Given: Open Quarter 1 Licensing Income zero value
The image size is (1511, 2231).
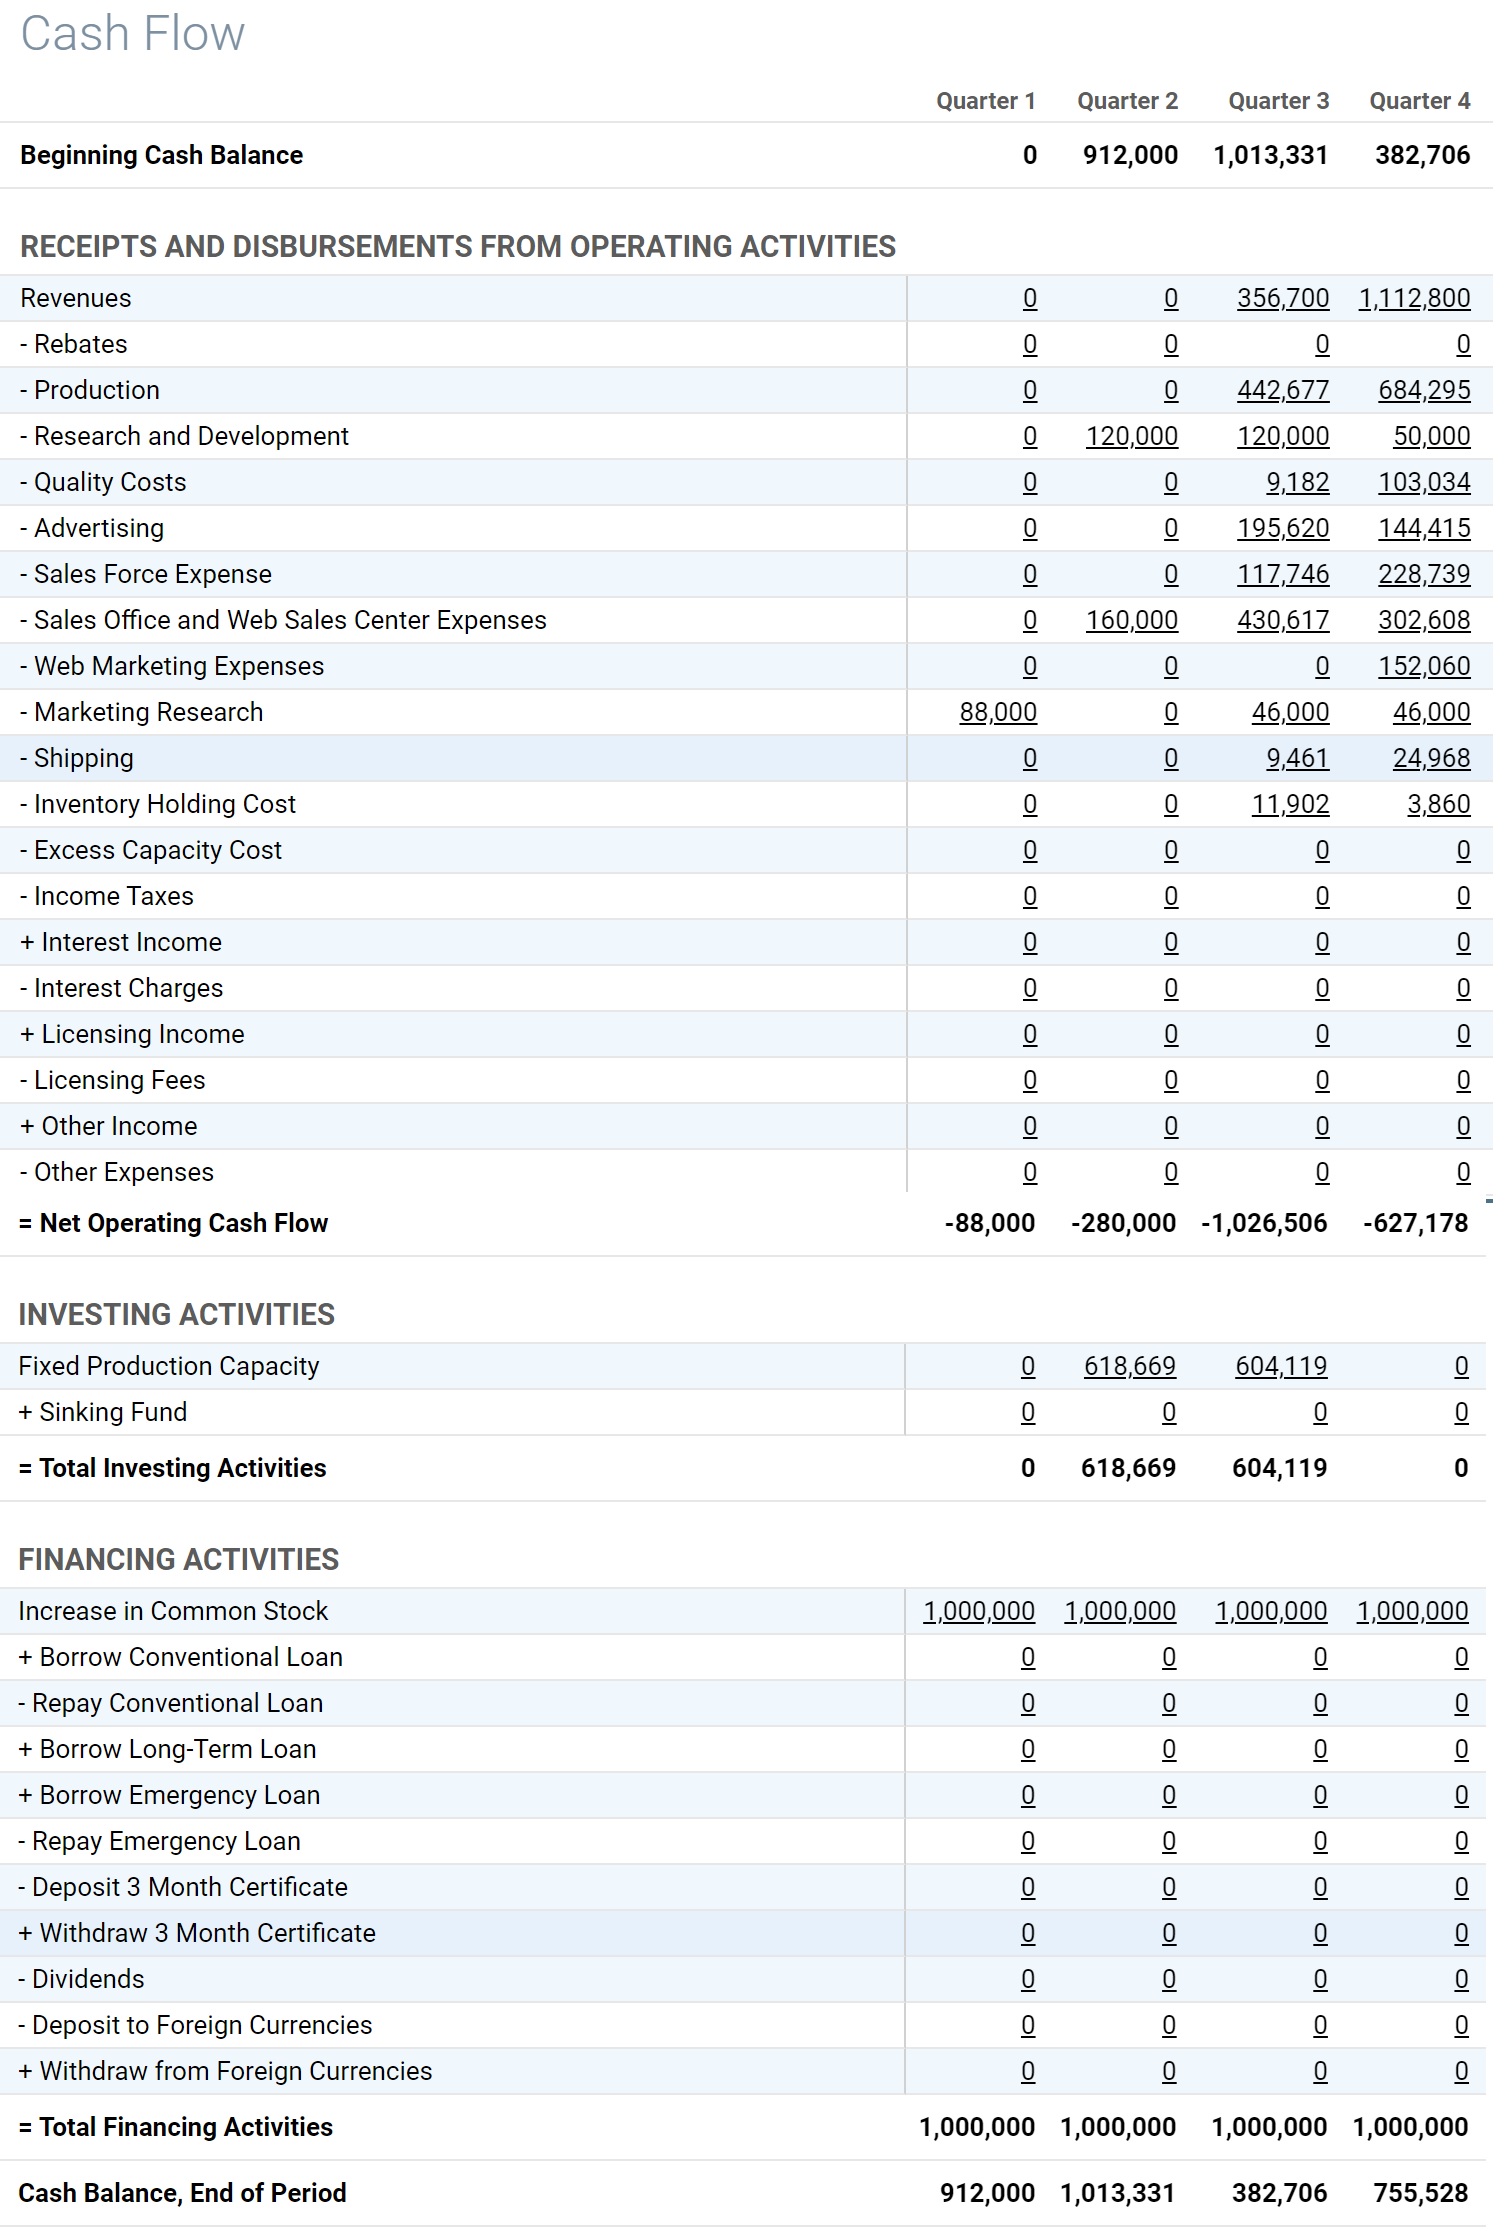Looking at the screenshot, I should click(x=1030, y=1034).
